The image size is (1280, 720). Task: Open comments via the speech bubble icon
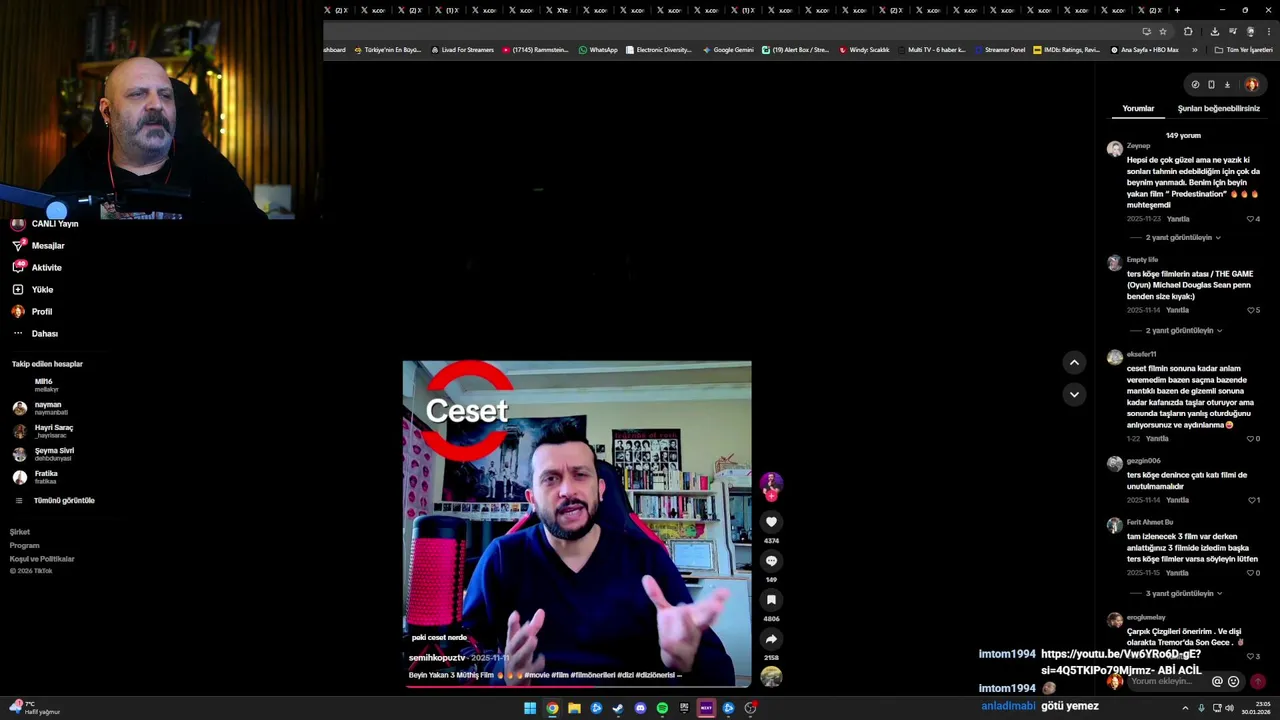[x=771, y=561]
